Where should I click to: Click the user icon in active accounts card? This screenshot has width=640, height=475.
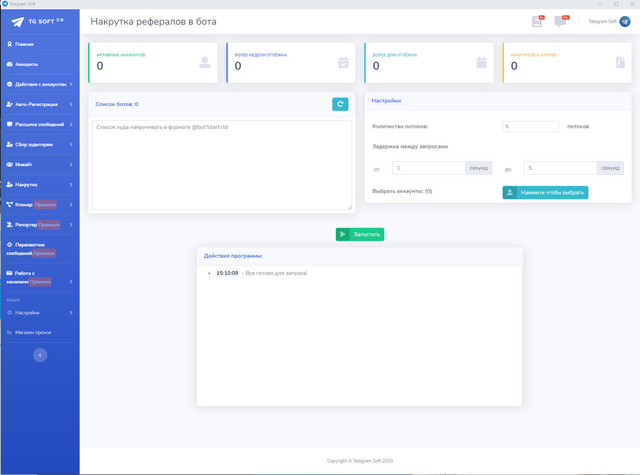tap(204, 62)
